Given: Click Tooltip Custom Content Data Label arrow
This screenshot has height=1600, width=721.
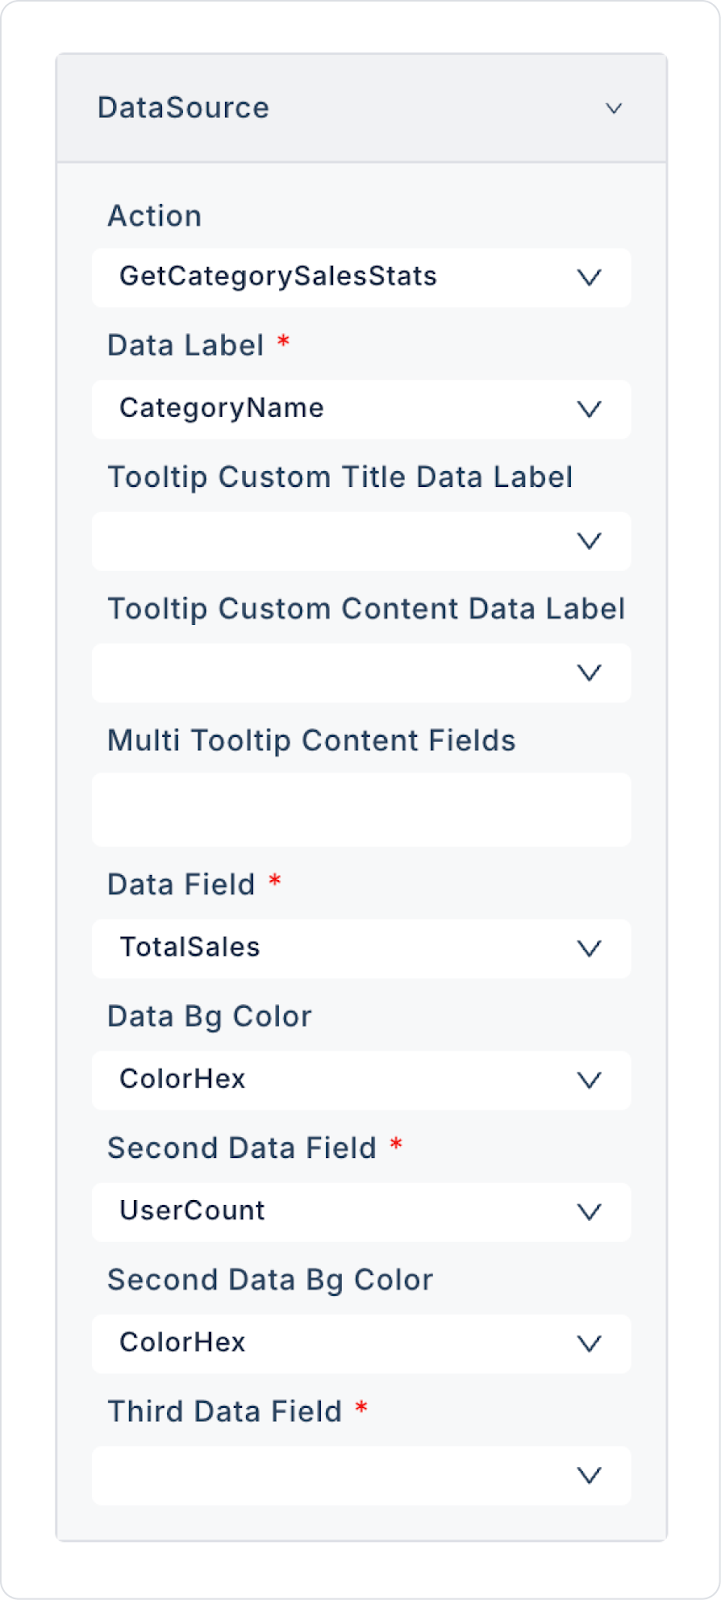Looking at the screenshot, I should coord(589,673).
